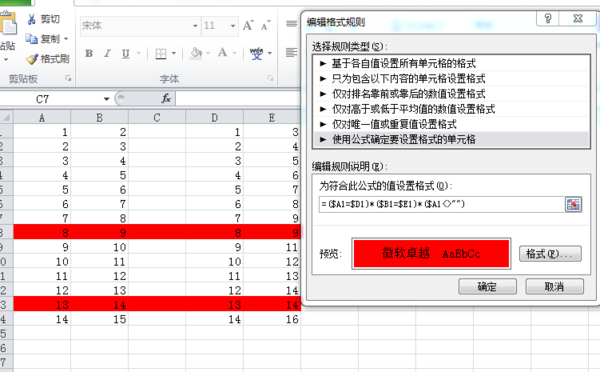Screen dimensions: 600x372
Task: Open the 格式(F)... format button
Action: click(550, 253)
